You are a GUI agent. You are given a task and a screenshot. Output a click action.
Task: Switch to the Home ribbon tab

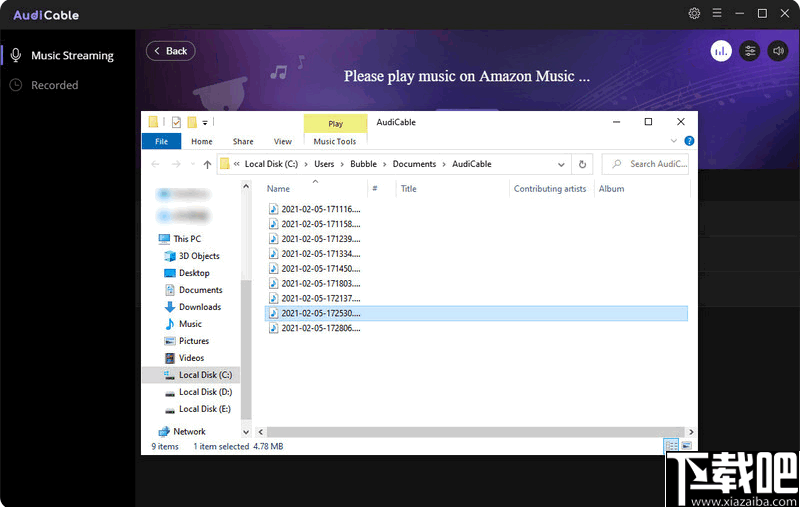[202, 142]
